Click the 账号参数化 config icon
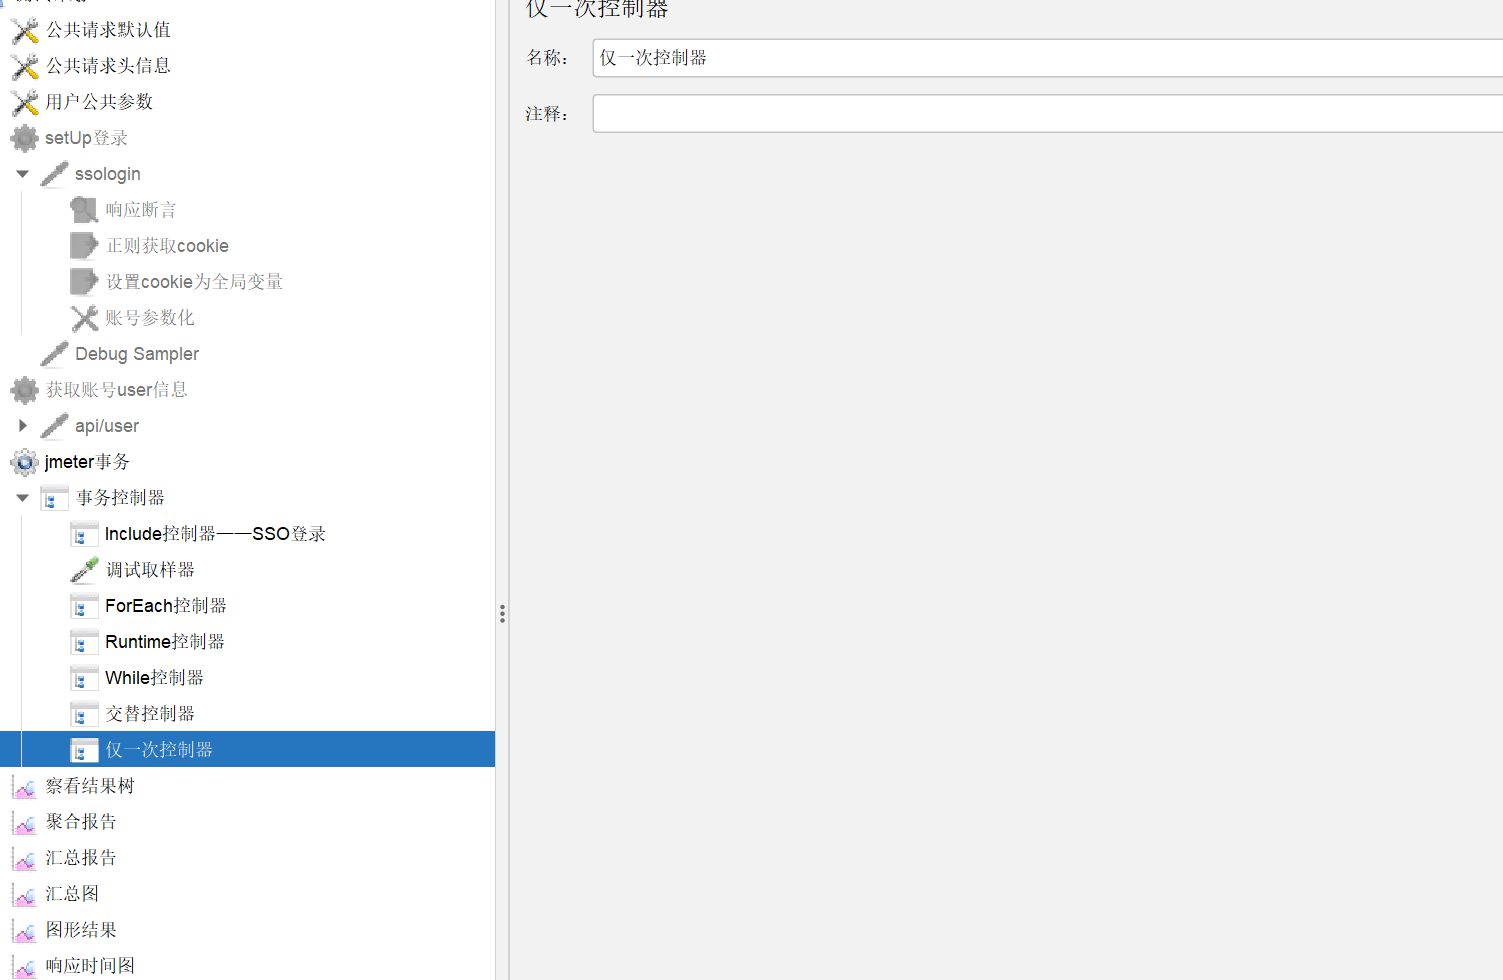Screen dimensions: 1503x980 (x=85, y=318)
